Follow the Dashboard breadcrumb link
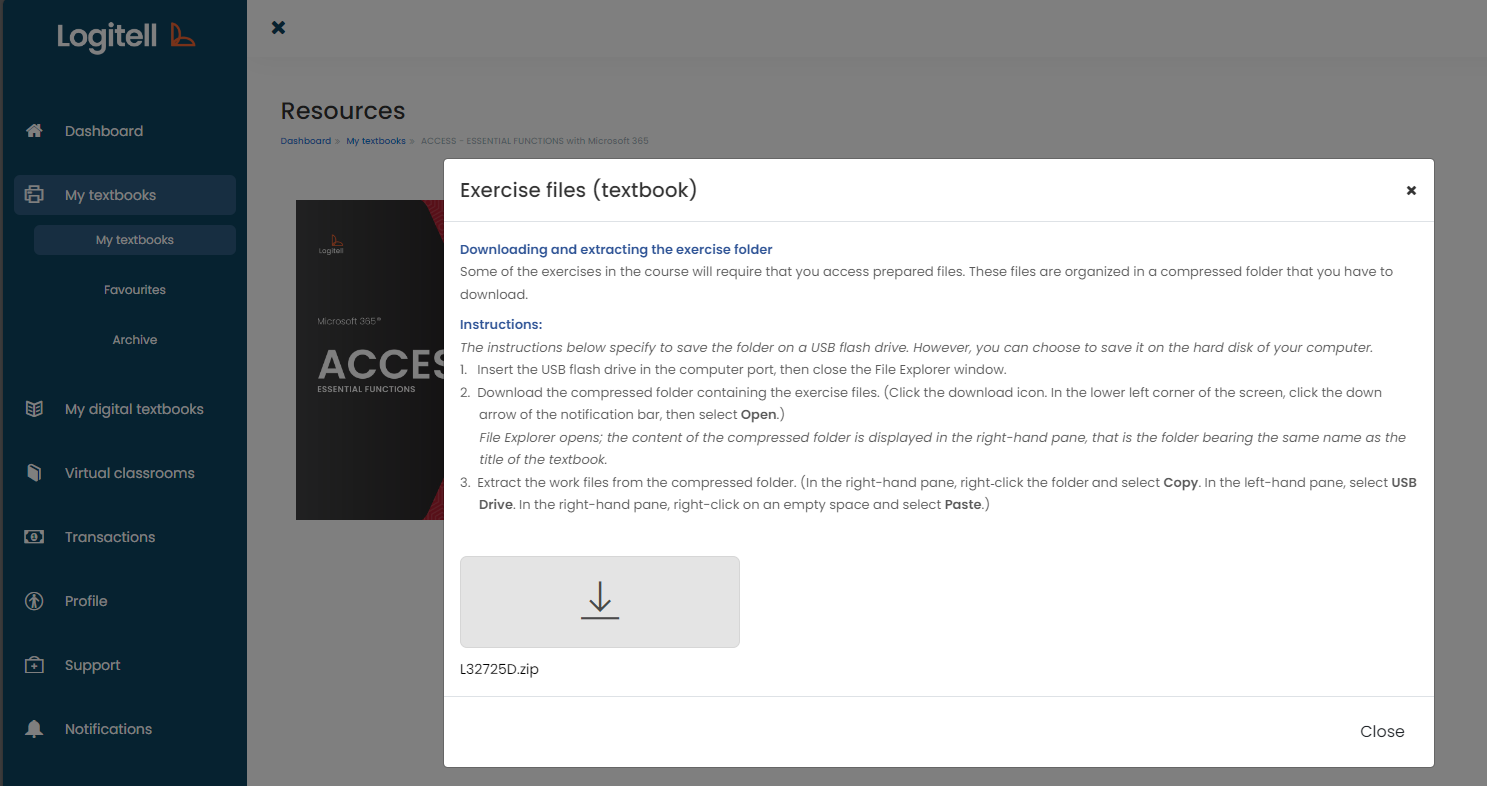This screenshot has width=1487, height=786. [x=305, y=140]
